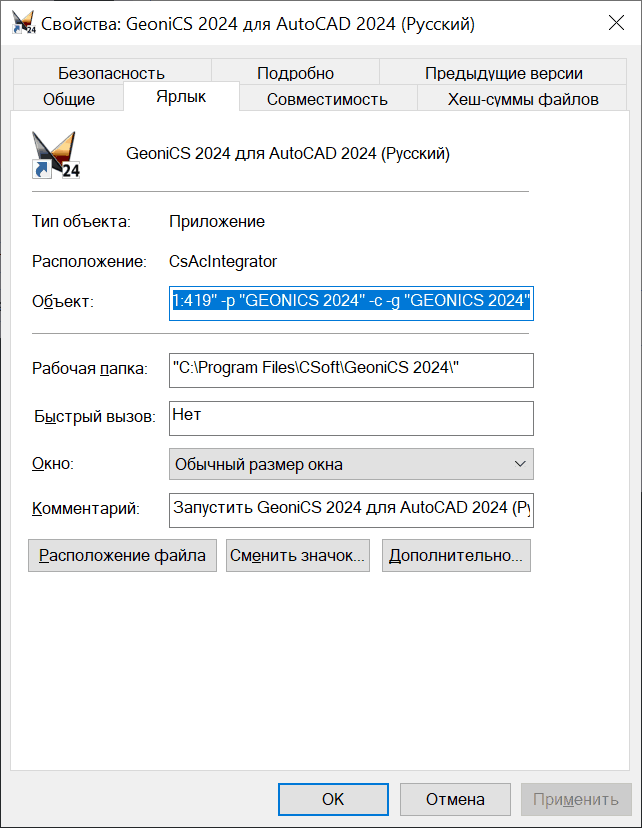The image size is (642, 828).
Task: Click the shortcut name text GeoniCS 2024 для AutoCAD
Action: [x=288, y=154]
